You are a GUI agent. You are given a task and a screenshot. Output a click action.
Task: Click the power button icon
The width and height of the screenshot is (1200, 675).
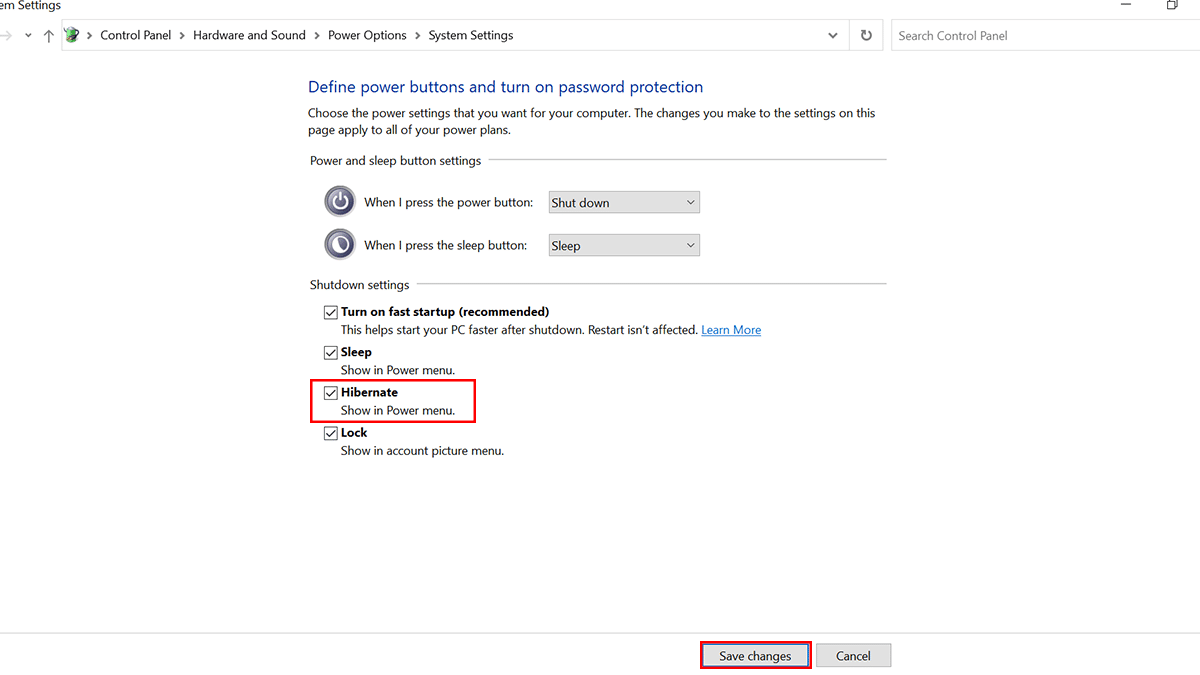click(x=340, y=201)
